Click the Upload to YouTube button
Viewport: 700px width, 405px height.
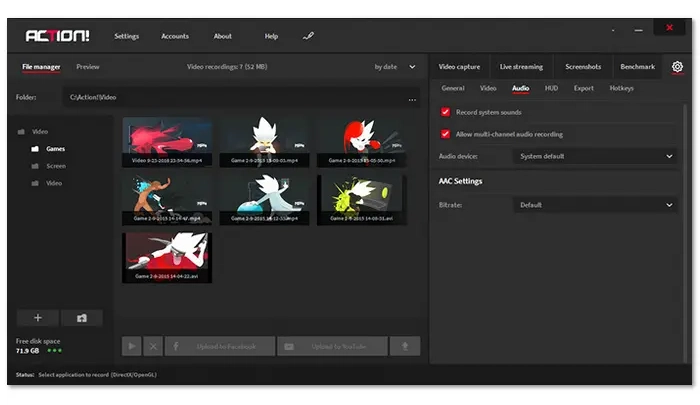point(332,346)
